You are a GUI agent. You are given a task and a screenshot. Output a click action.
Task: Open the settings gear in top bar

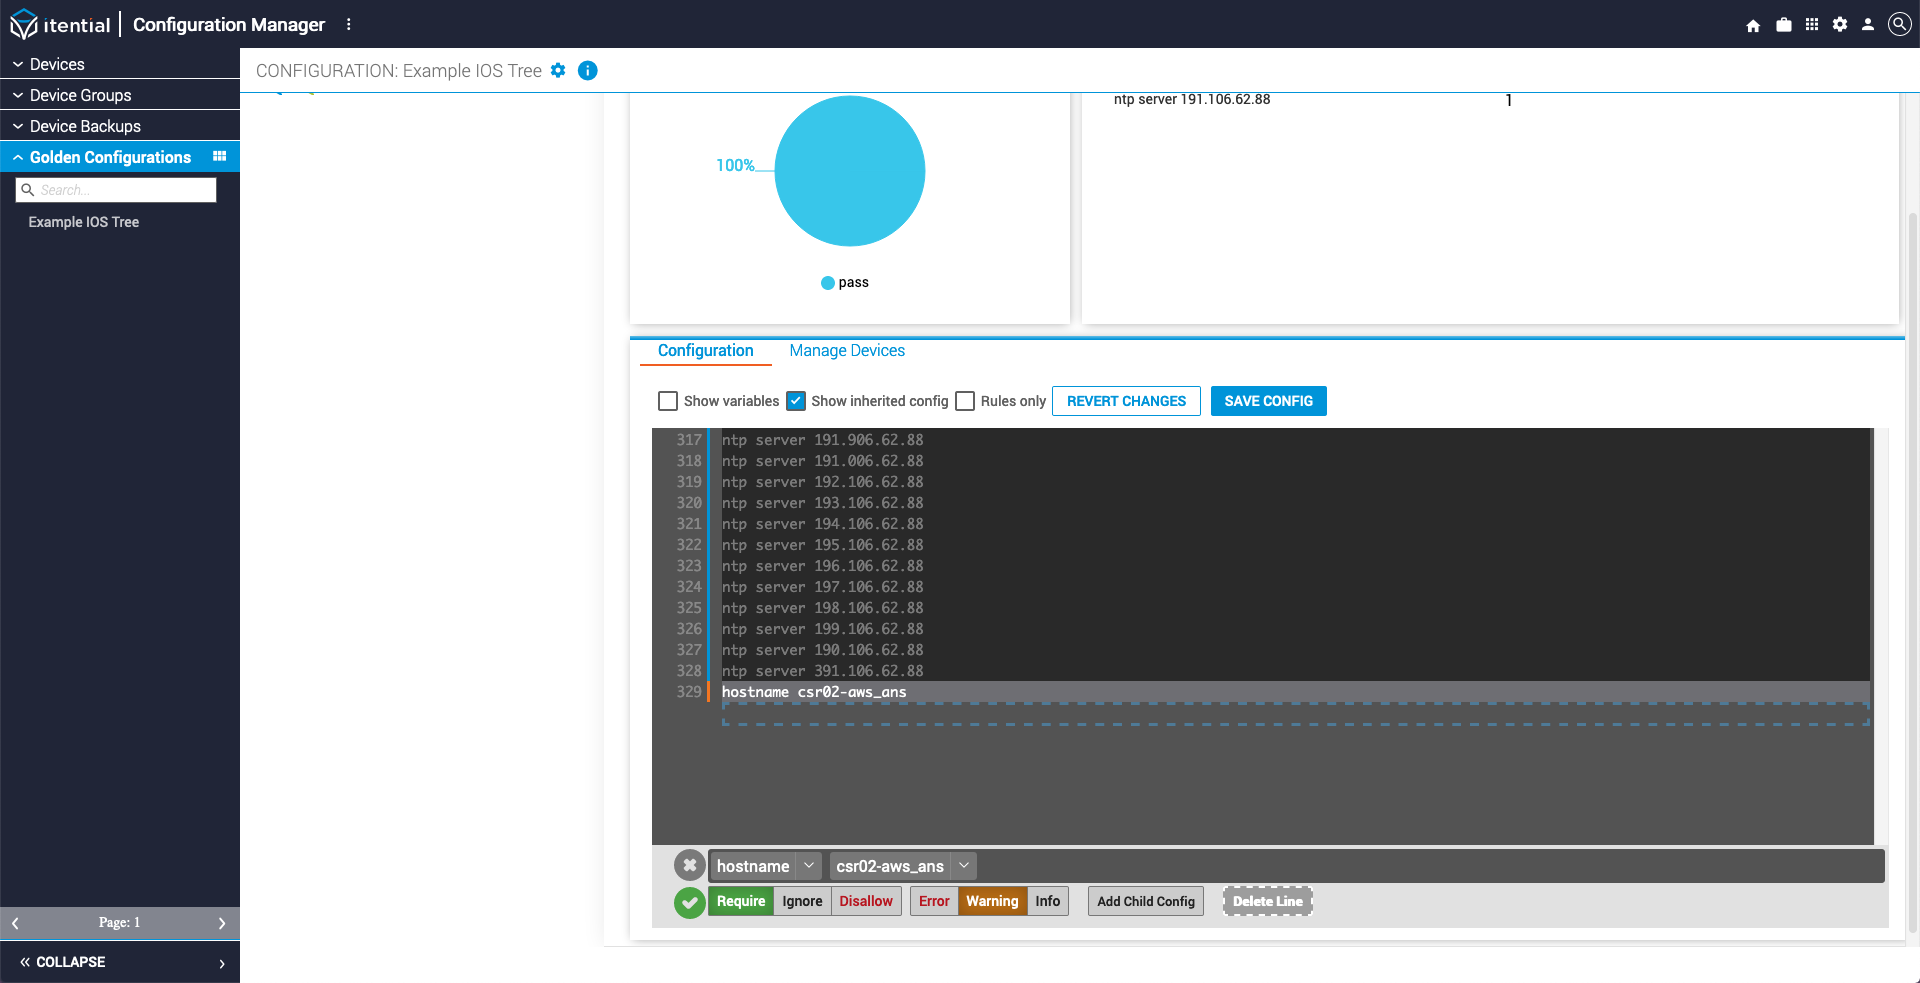coord(1840,25)
